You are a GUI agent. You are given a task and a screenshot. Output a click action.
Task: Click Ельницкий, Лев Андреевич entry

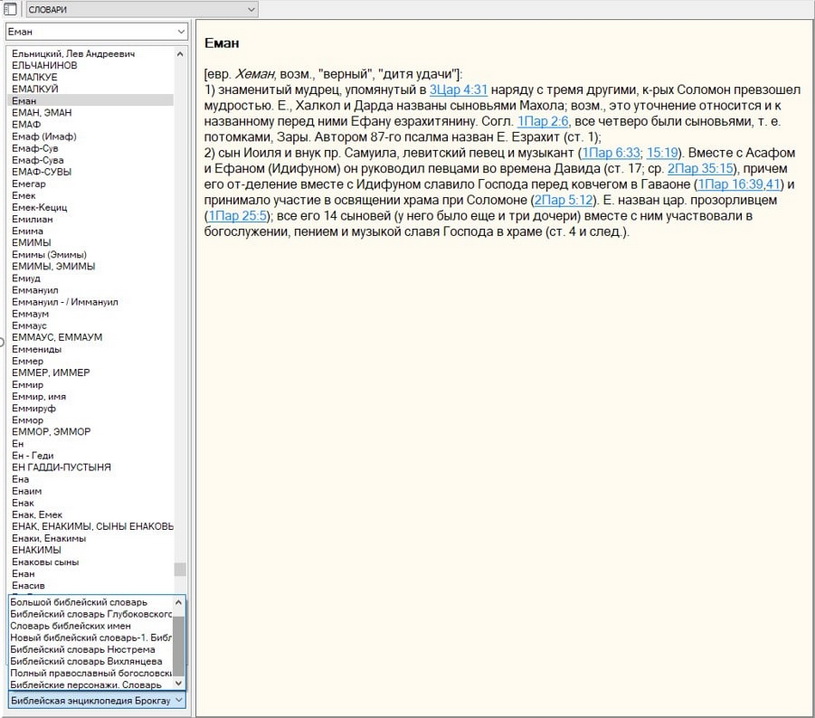click(x=73, y=53)
